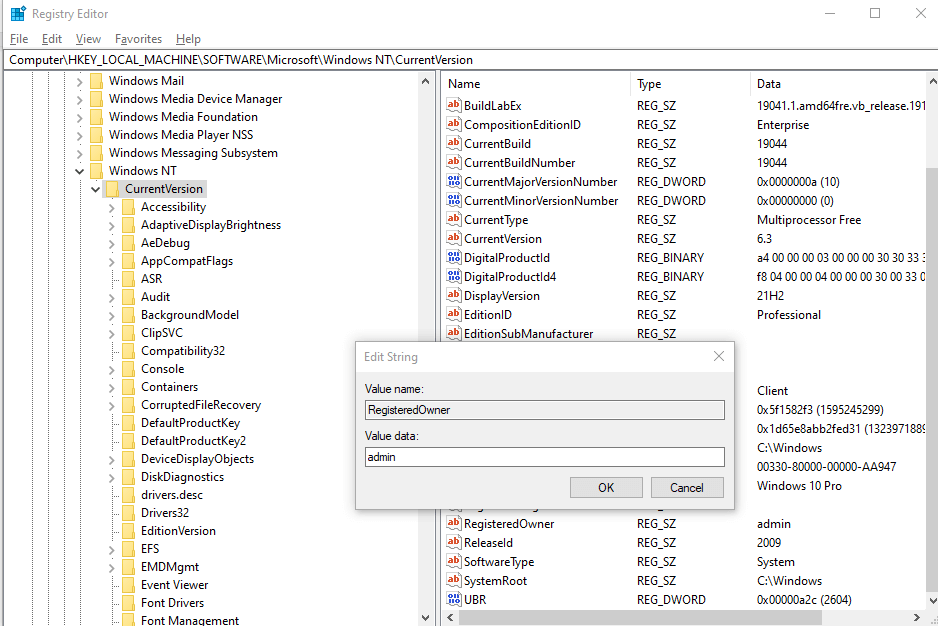Select the BuildLabEx string value icon
This screenshot has width=938, height=626.
pyautogui.click(x=454, y=105)
